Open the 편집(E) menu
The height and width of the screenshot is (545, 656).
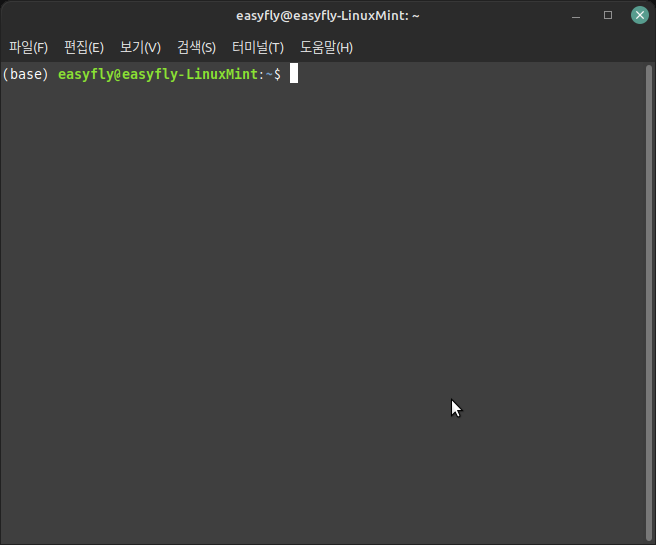84,47
